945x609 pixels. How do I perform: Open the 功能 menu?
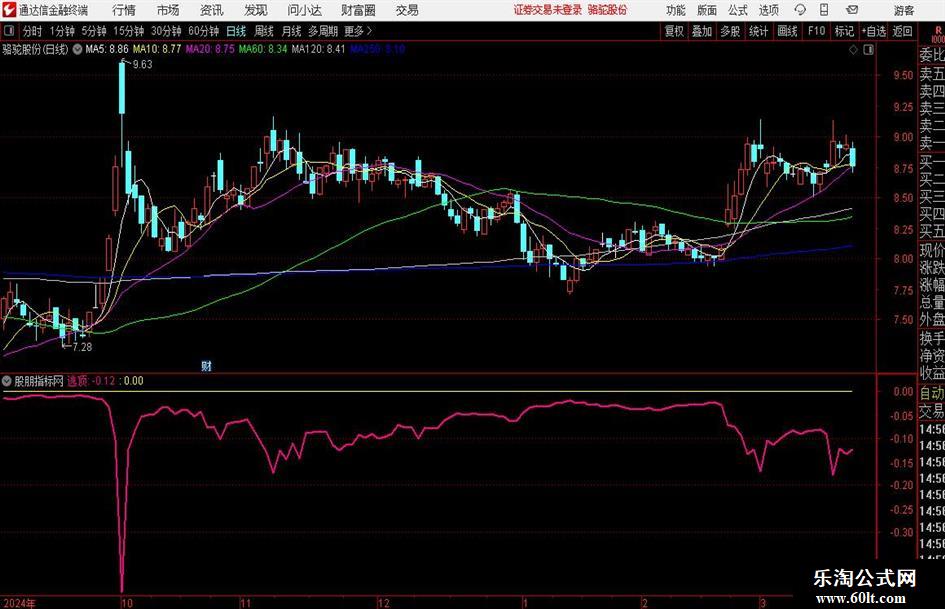tap(676, 10)
